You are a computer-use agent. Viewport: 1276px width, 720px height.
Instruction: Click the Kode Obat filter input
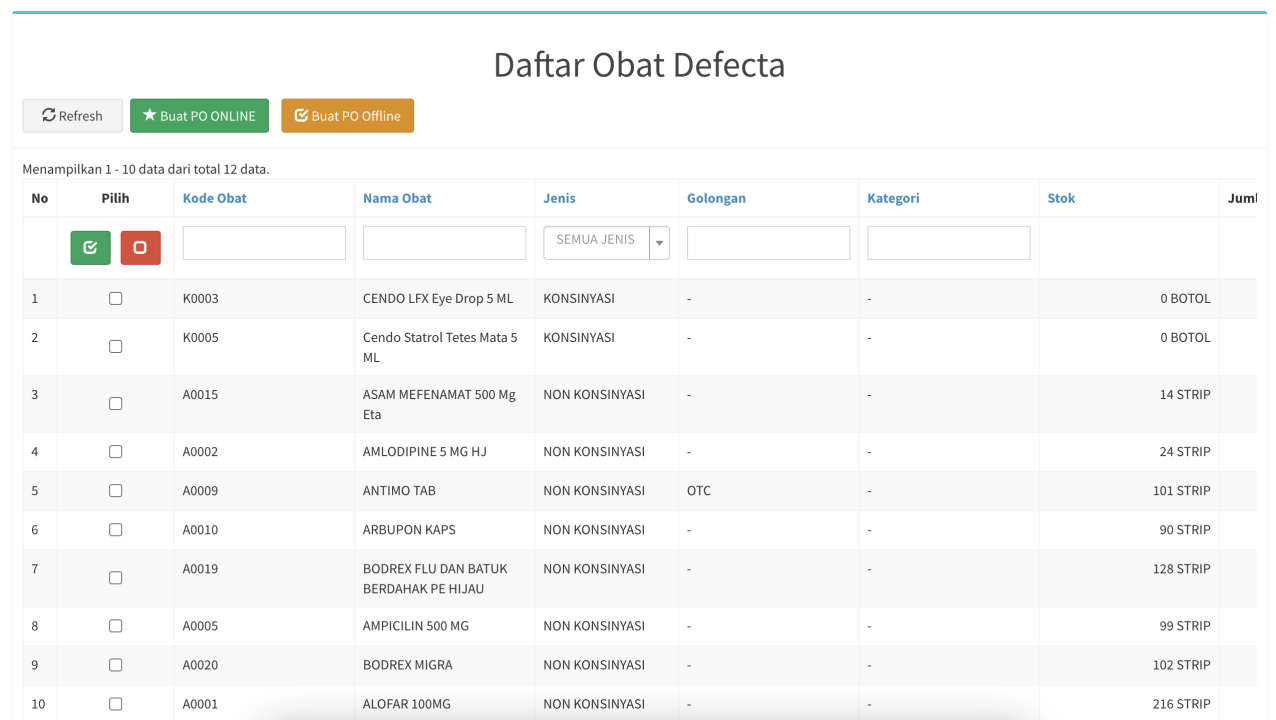264,243
